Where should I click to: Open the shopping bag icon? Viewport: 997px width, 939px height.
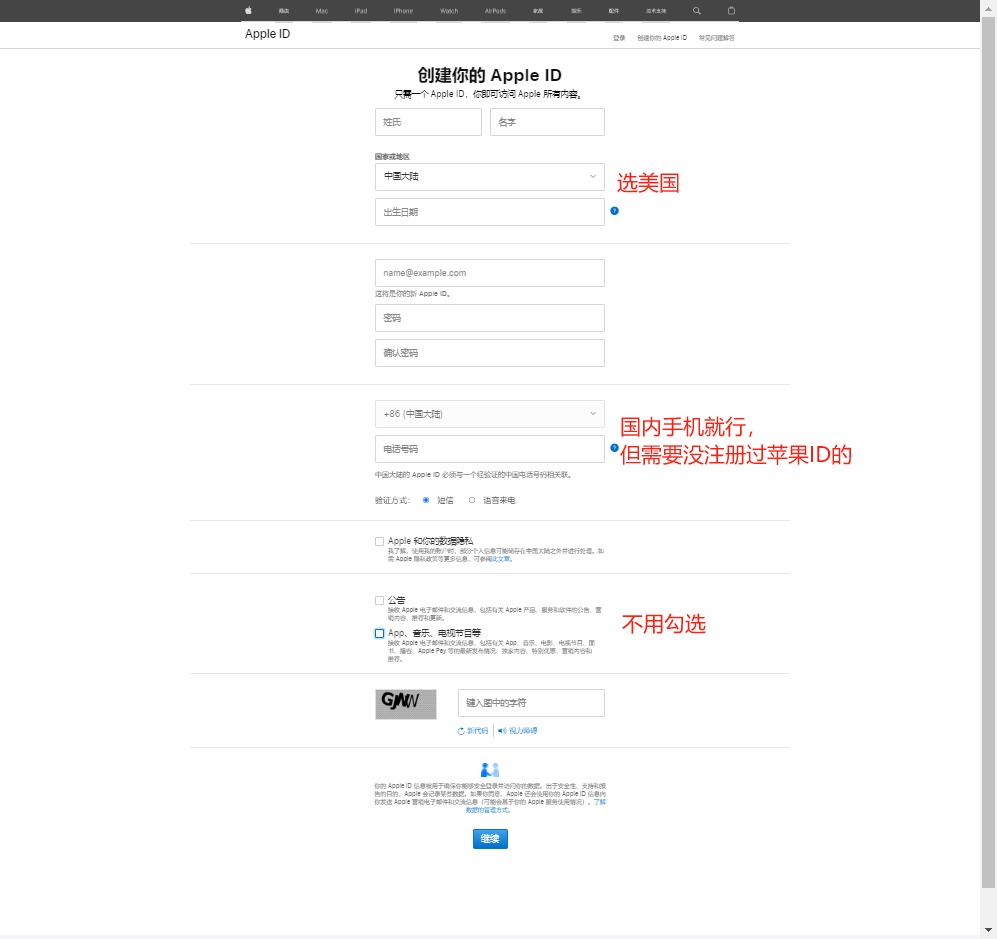click(731, 10)
